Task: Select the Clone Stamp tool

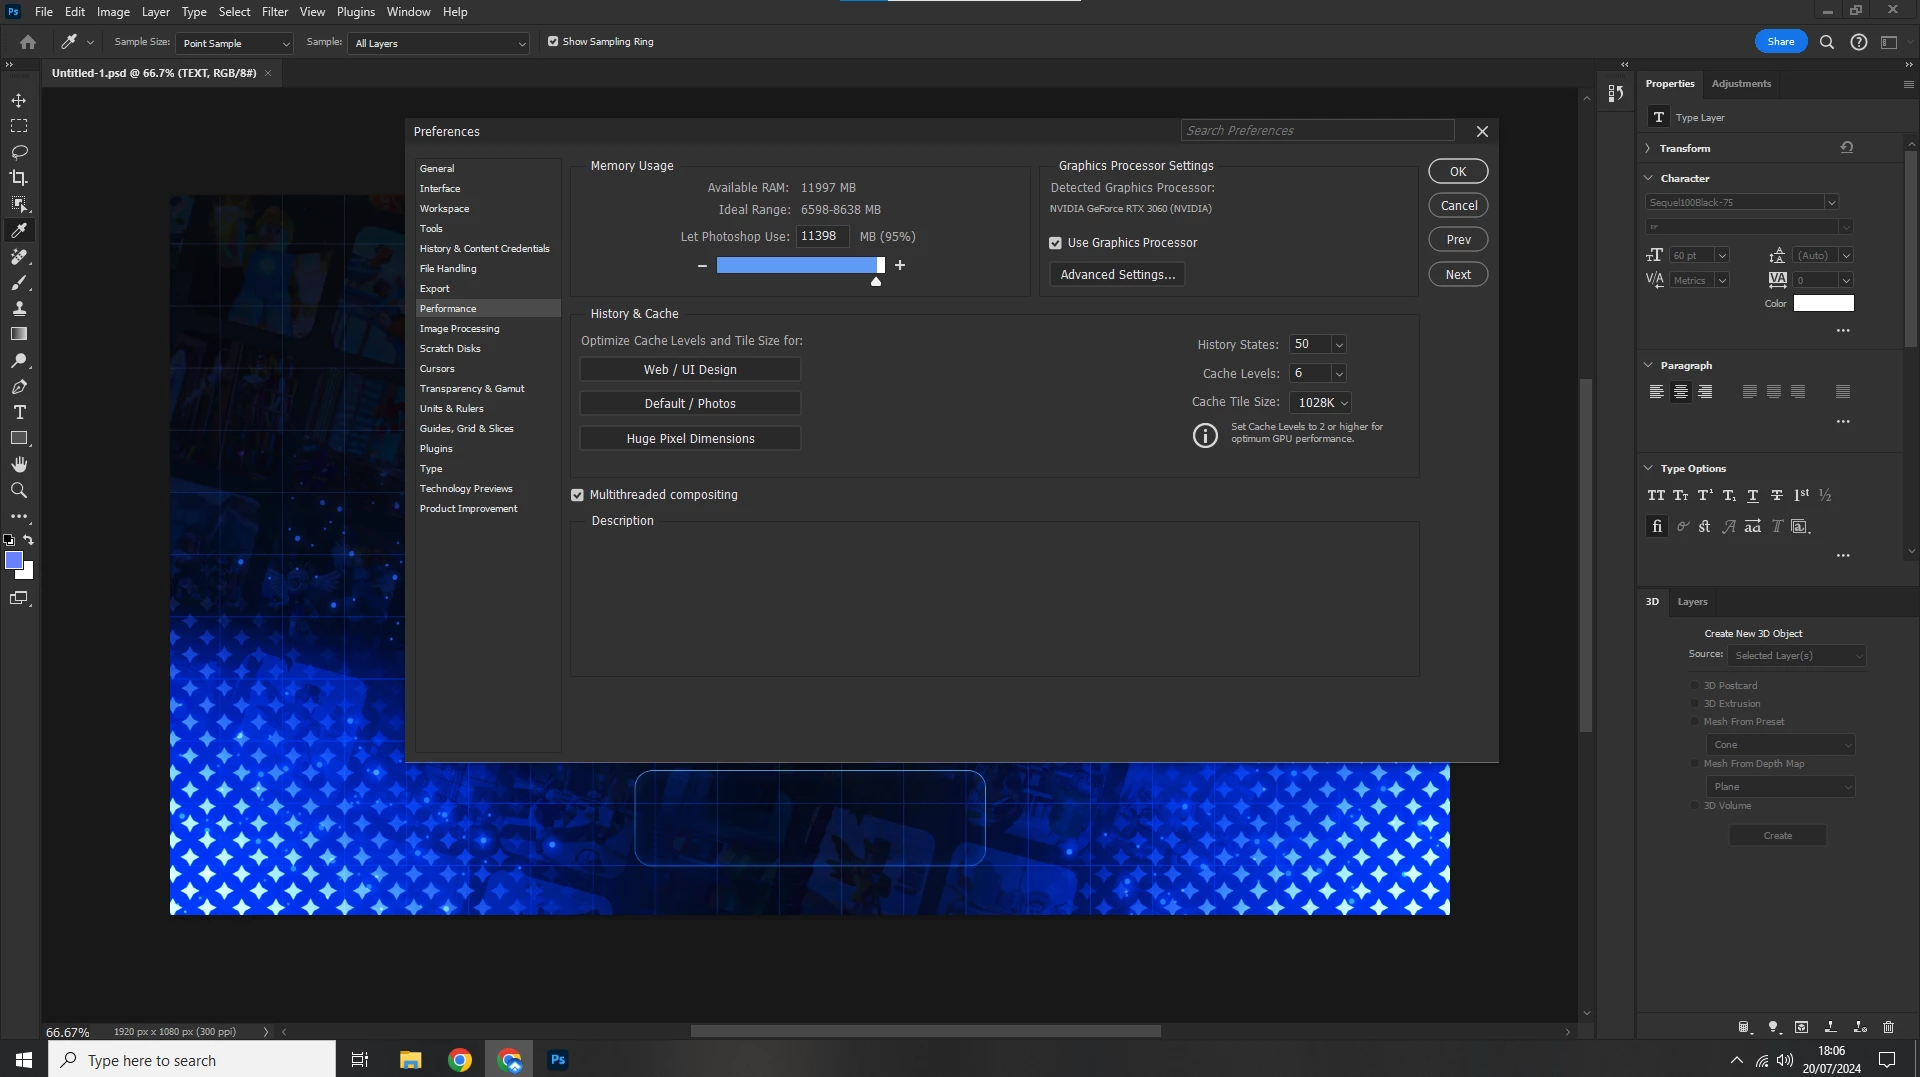Action: click(x=19, y=308)
